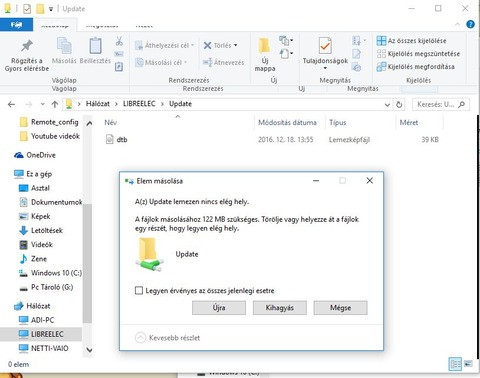The image size is (480, 378).
Task: Expand the Törlés dropdown arrow
Action: point(236,45)
